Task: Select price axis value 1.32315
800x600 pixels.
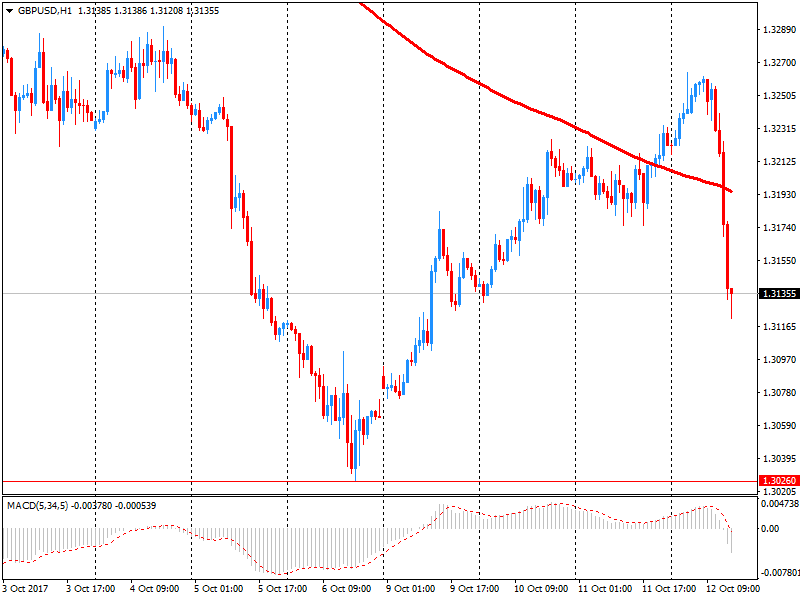Action: click(x=779, y=129)
